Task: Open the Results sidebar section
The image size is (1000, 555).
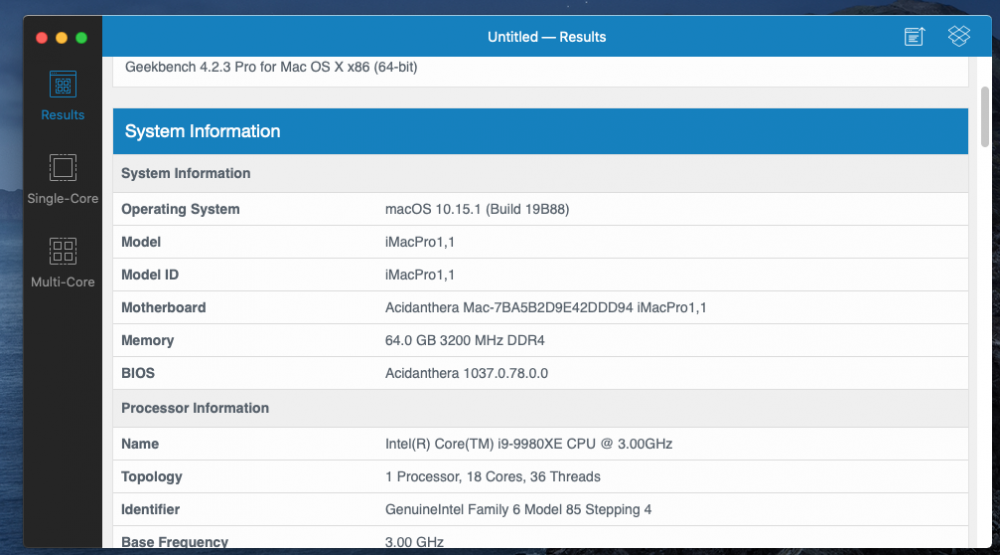Action: (62, 96)
